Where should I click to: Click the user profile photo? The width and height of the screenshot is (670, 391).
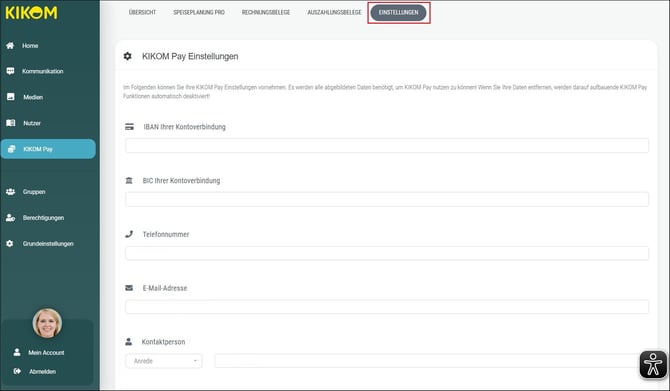click(x=47, y=323)
